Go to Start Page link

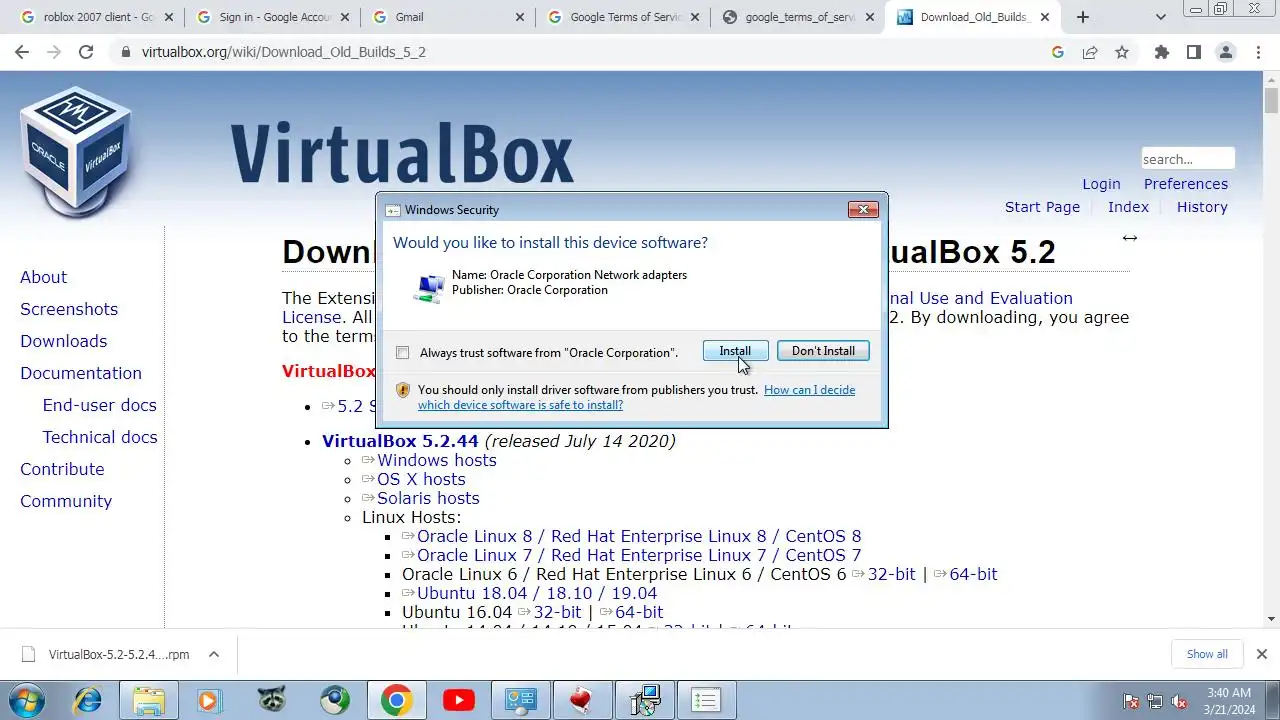coord(1042,207)
